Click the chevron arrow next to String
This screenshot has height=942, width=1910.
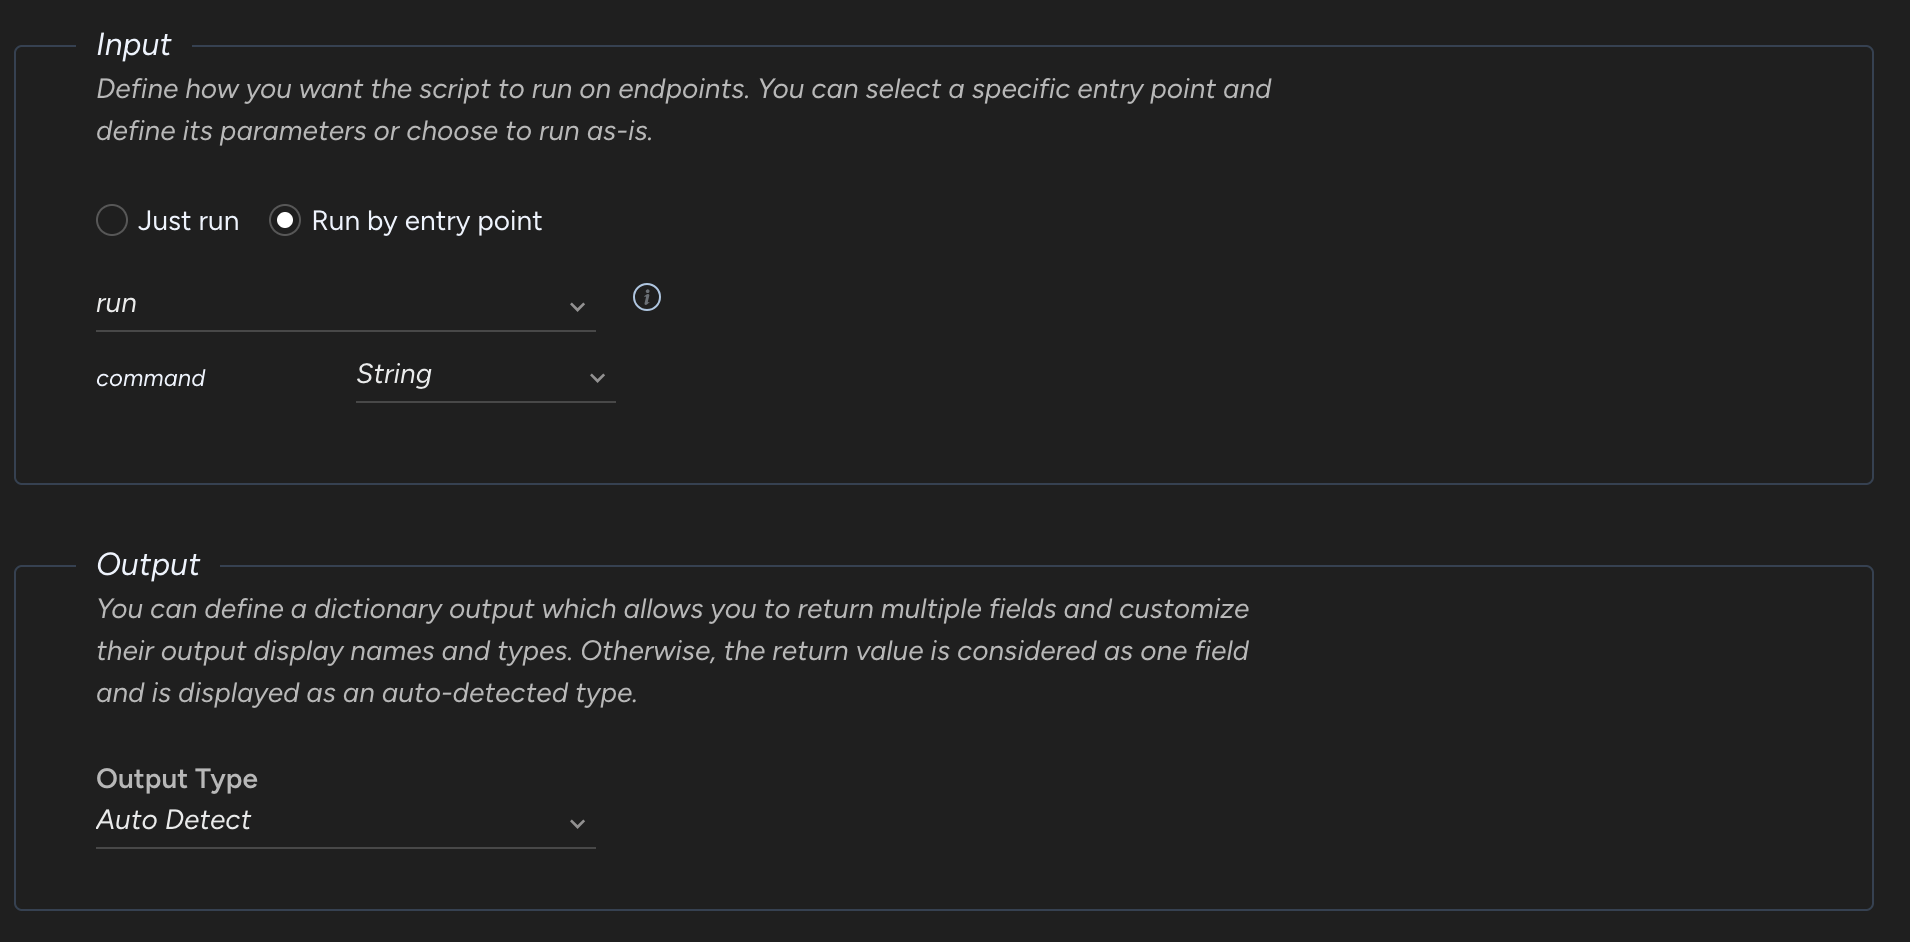pos(597,377)
